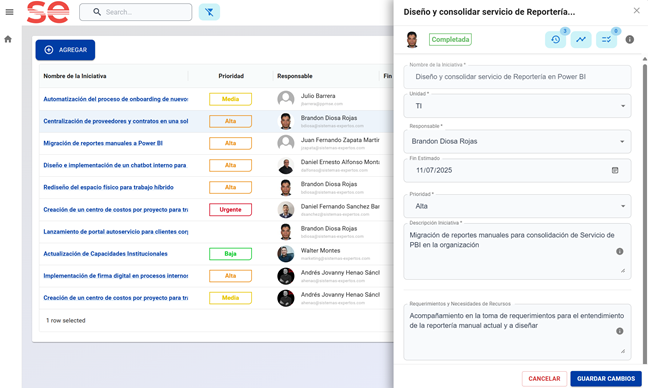
Task: Edit the Nombre de la Iniciativa field
Action: point(517,77)
